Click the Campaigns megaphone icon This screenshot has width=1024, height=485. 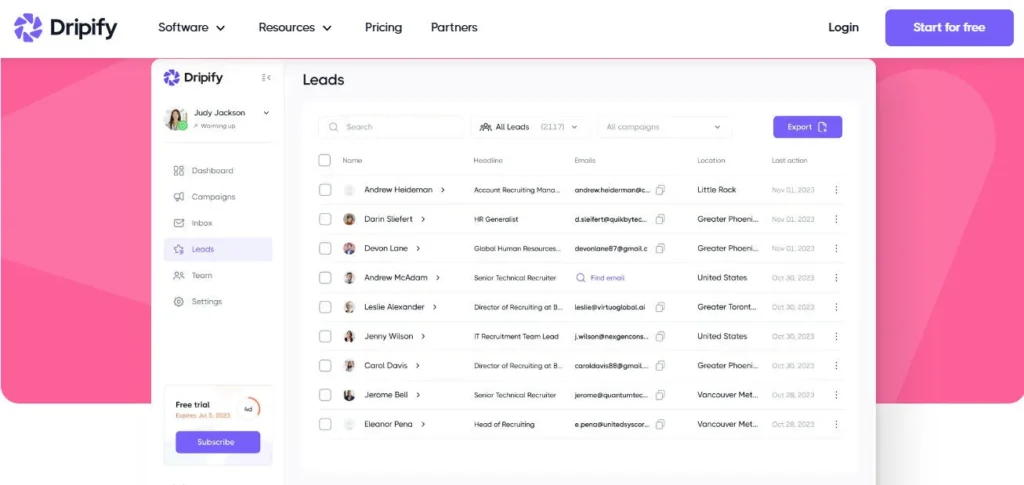pos(178,196)
